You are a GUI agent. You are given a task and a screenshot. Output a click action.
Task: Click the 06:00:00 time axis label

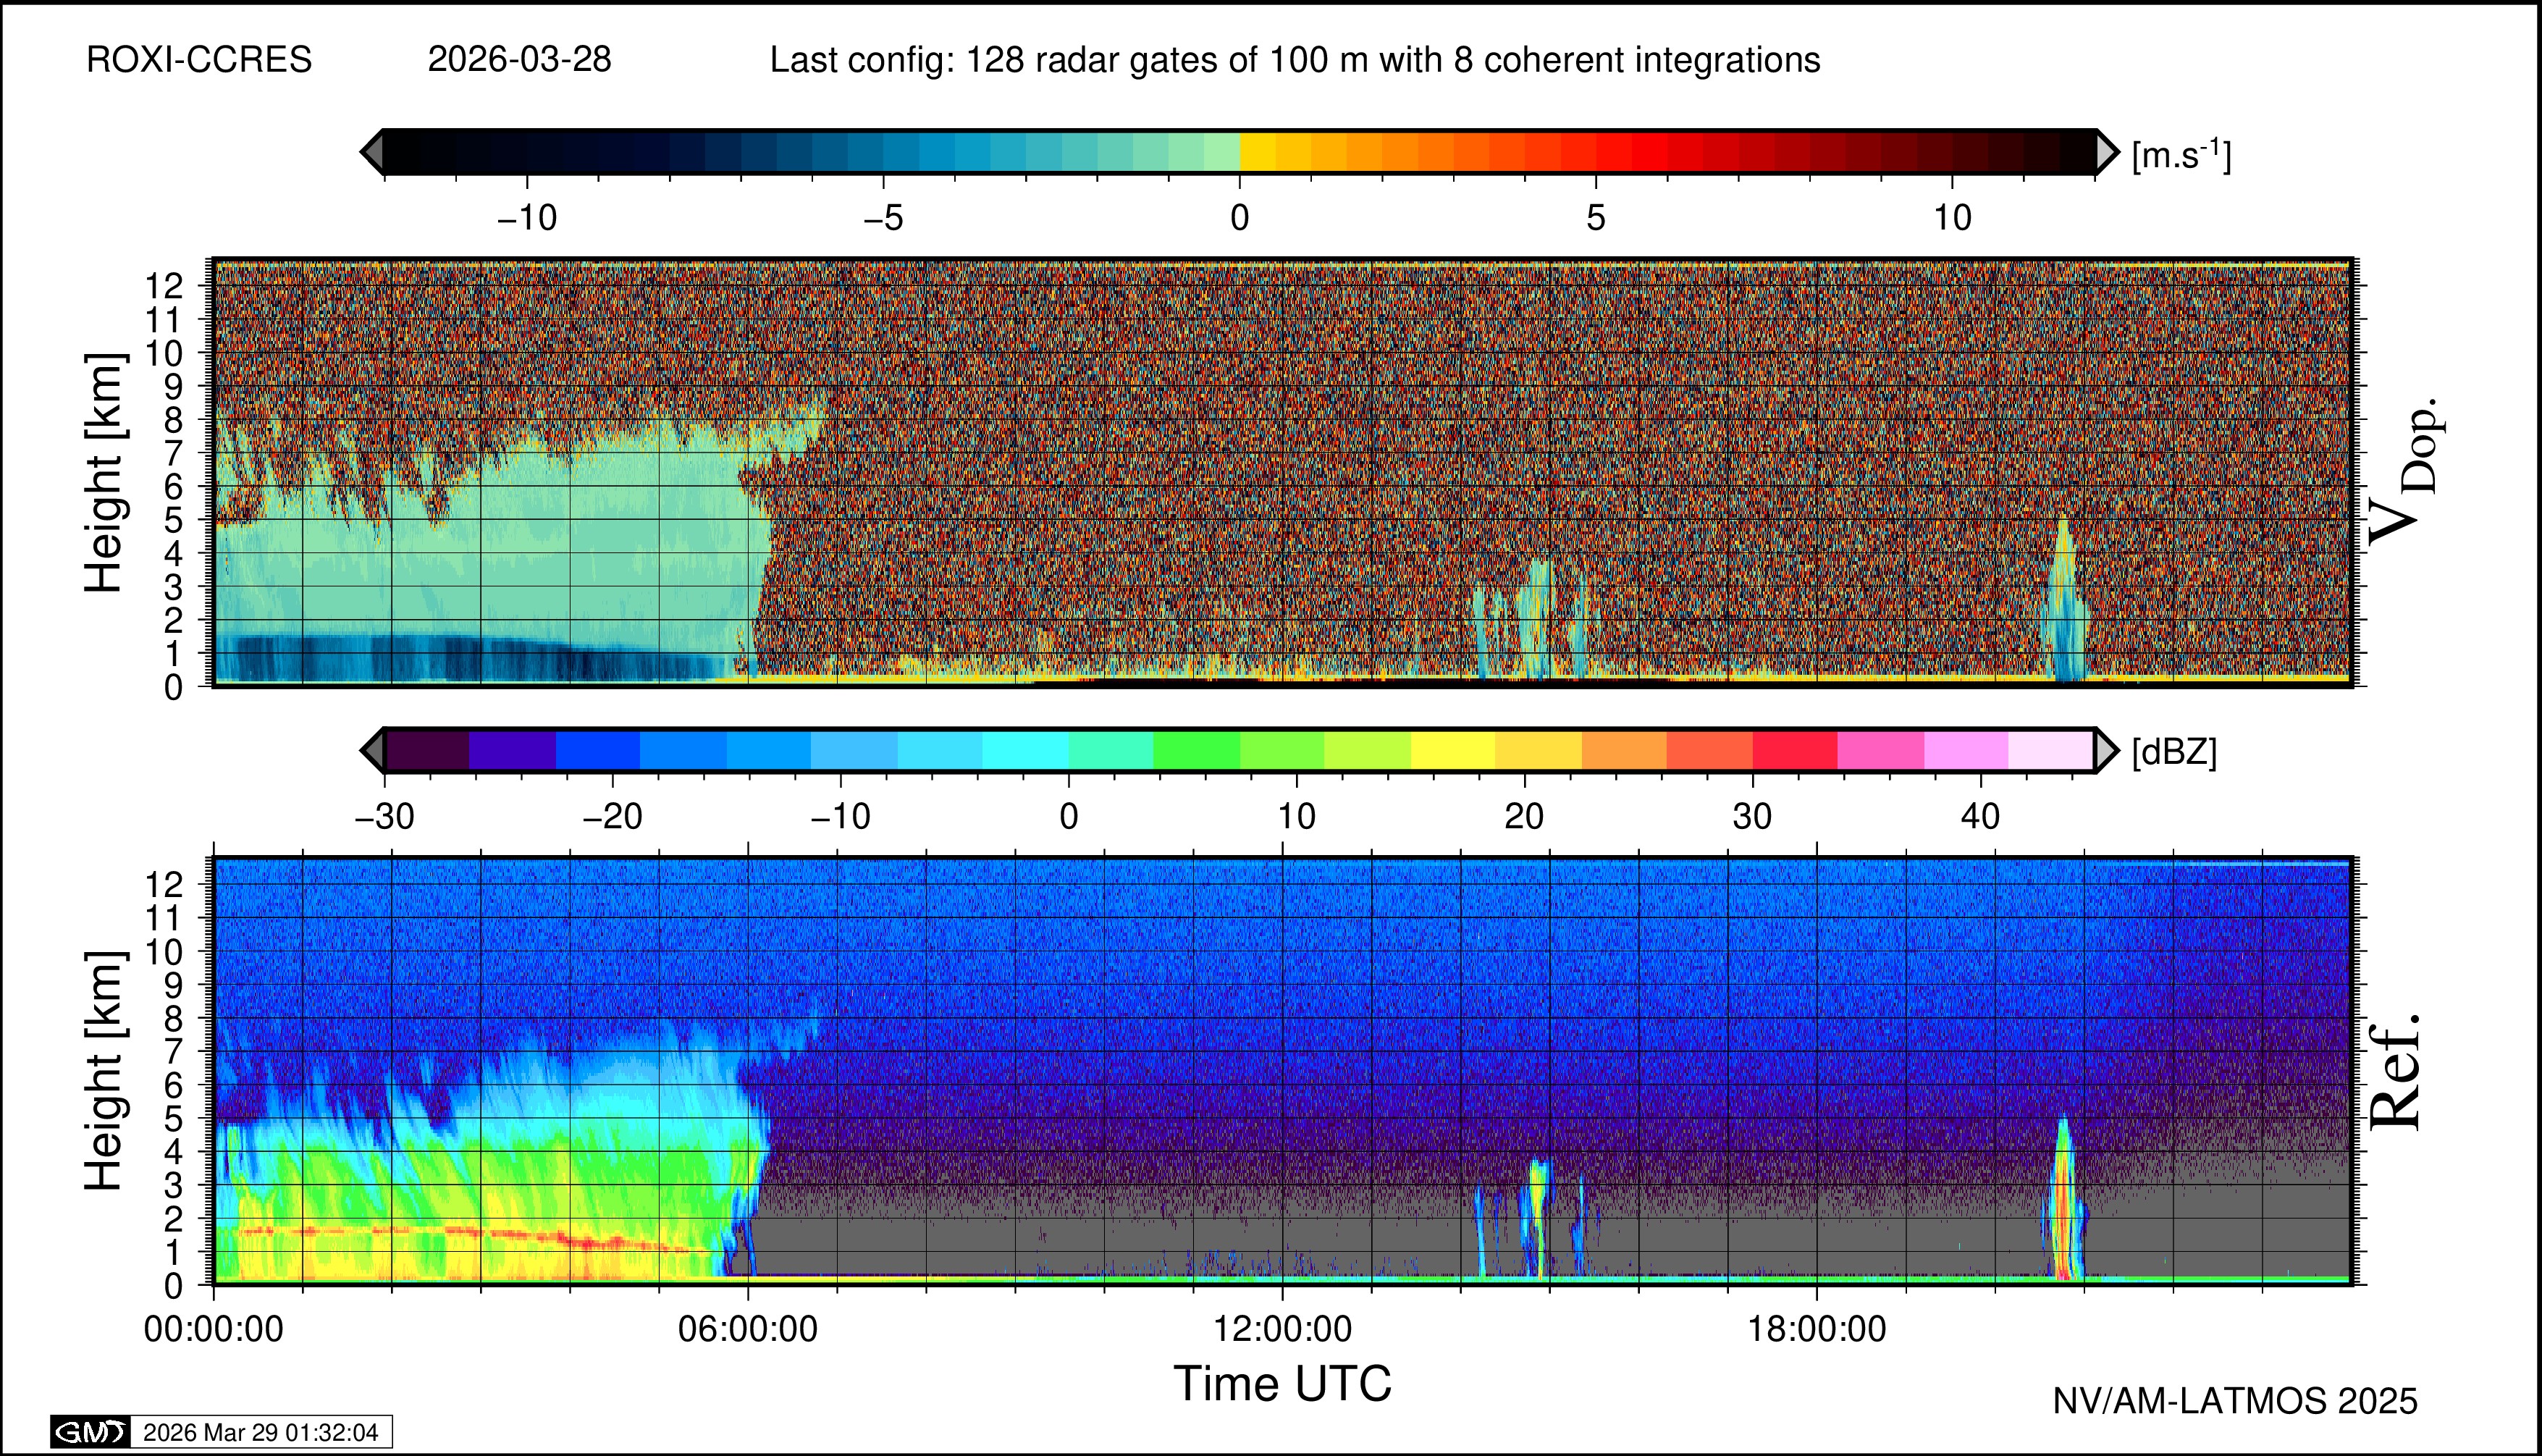point(747,1329)
